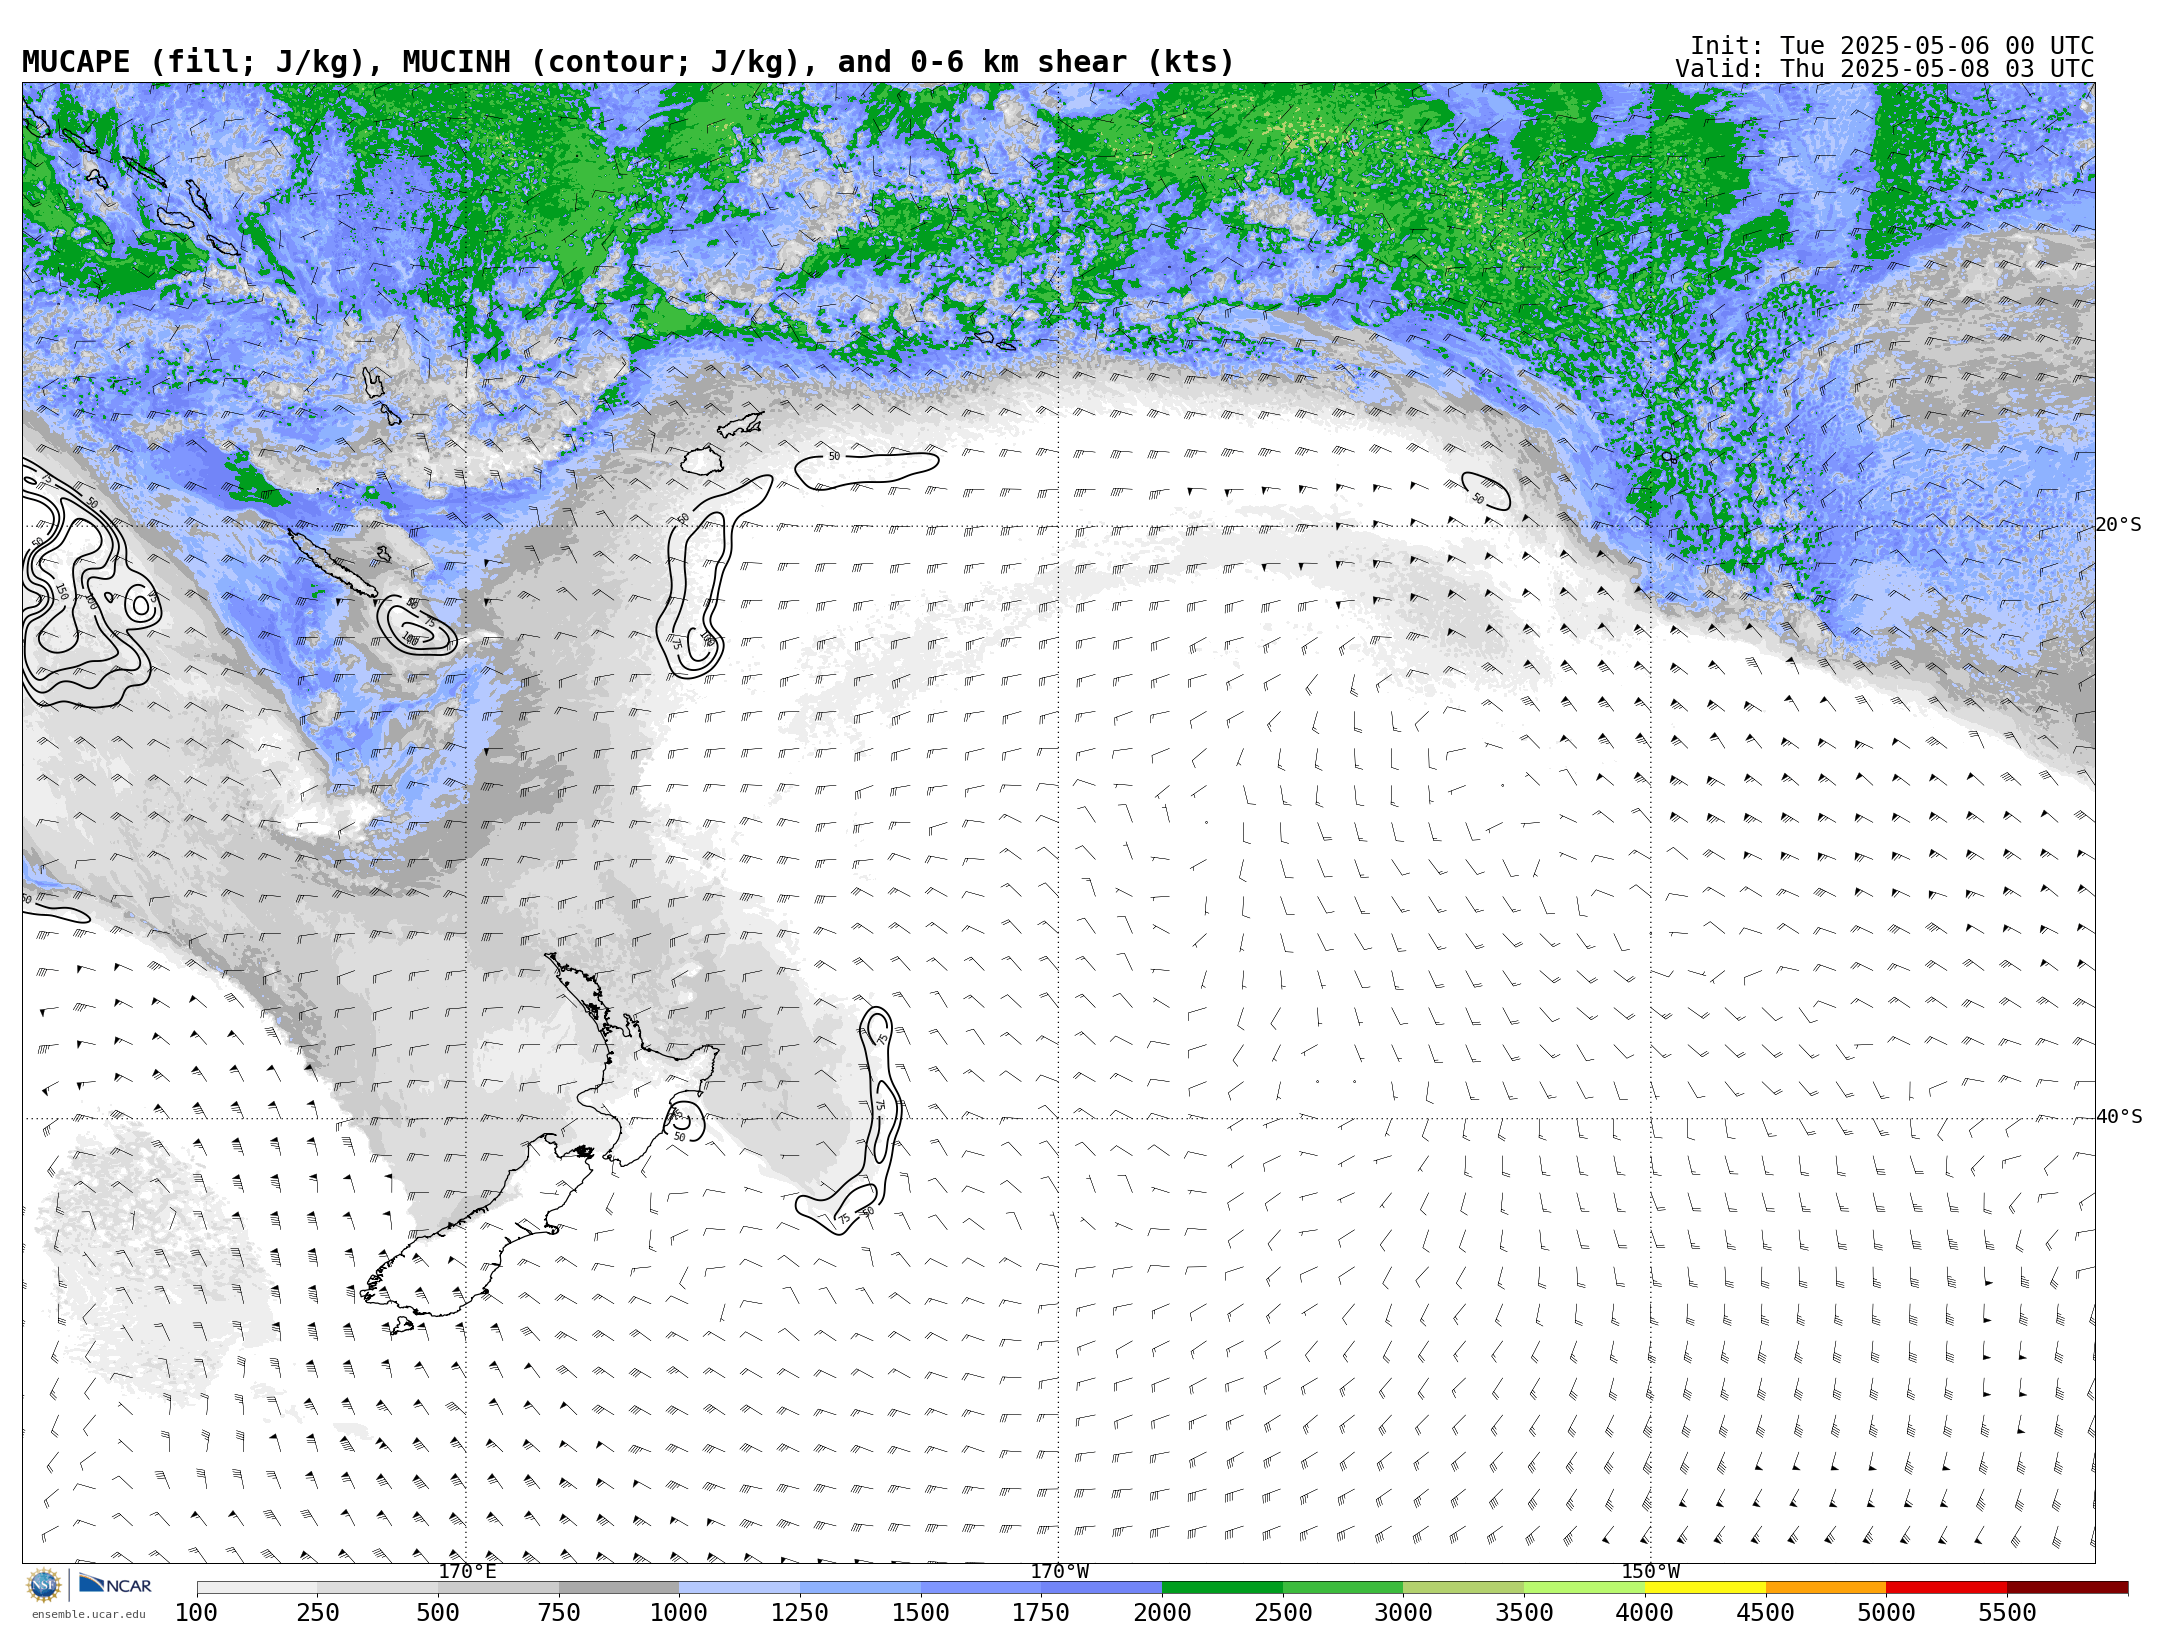
Task: Click the colorbar label 100
Action: [197, 1613]
